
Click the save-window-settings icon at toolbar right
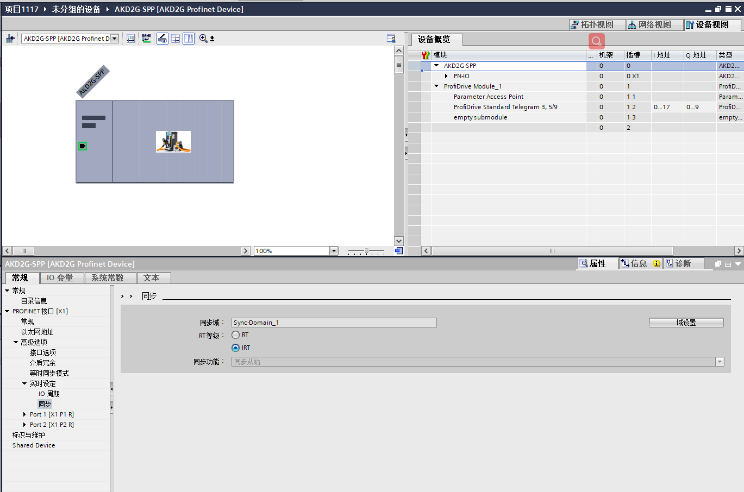click(391, 38)
